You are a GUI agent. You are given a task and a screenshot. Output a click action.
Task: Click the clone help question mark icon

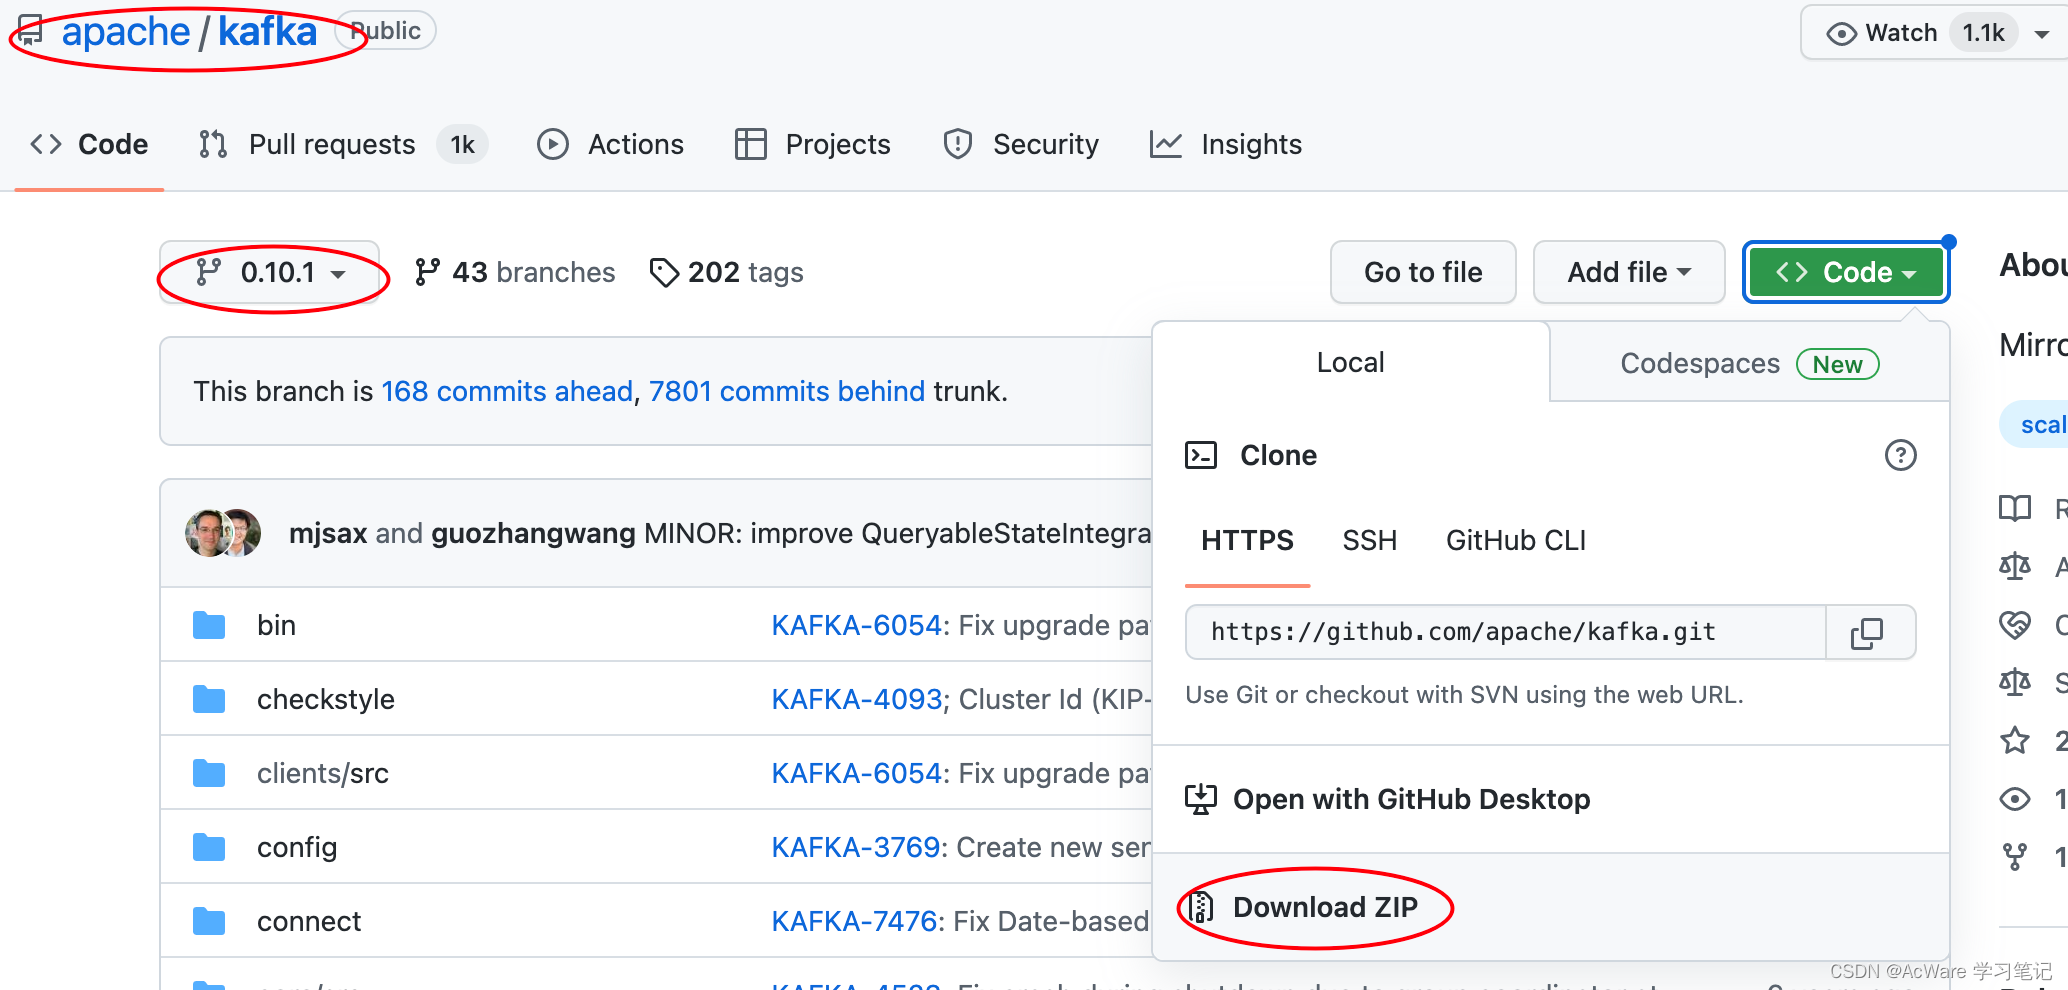tap(1901, 455)
